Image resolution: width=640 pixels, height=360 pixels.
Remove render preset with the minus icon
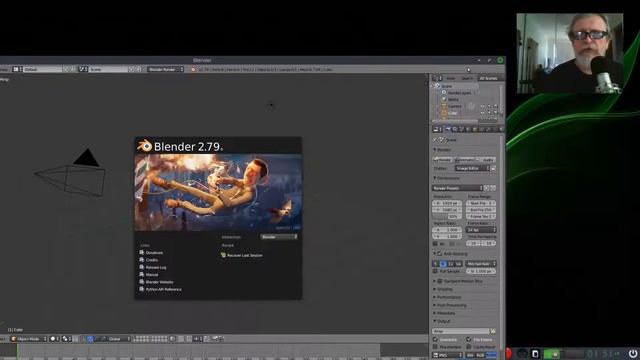[x=493, y=188]
